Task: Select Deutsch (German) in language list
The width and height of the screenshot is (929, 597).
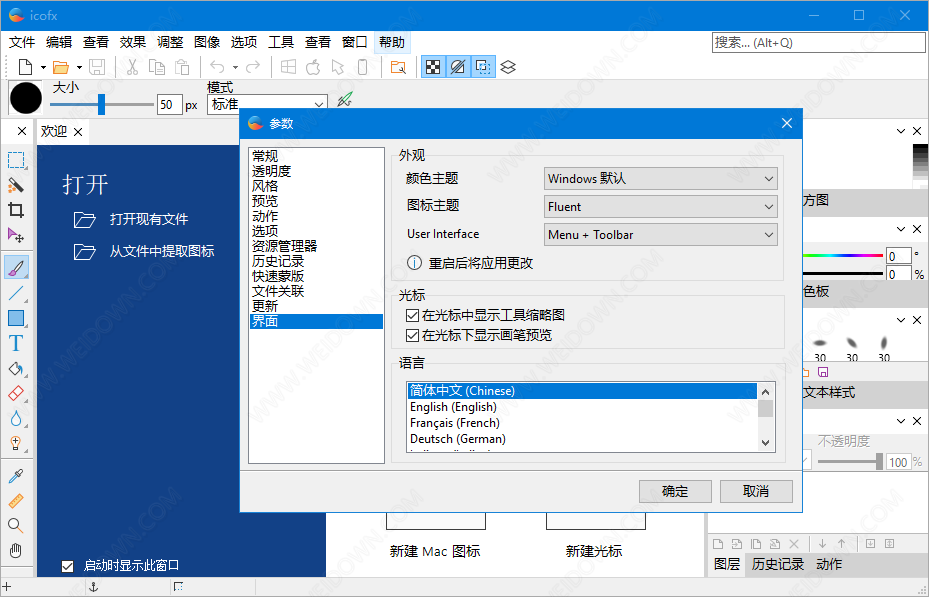Action: [581, 439]
